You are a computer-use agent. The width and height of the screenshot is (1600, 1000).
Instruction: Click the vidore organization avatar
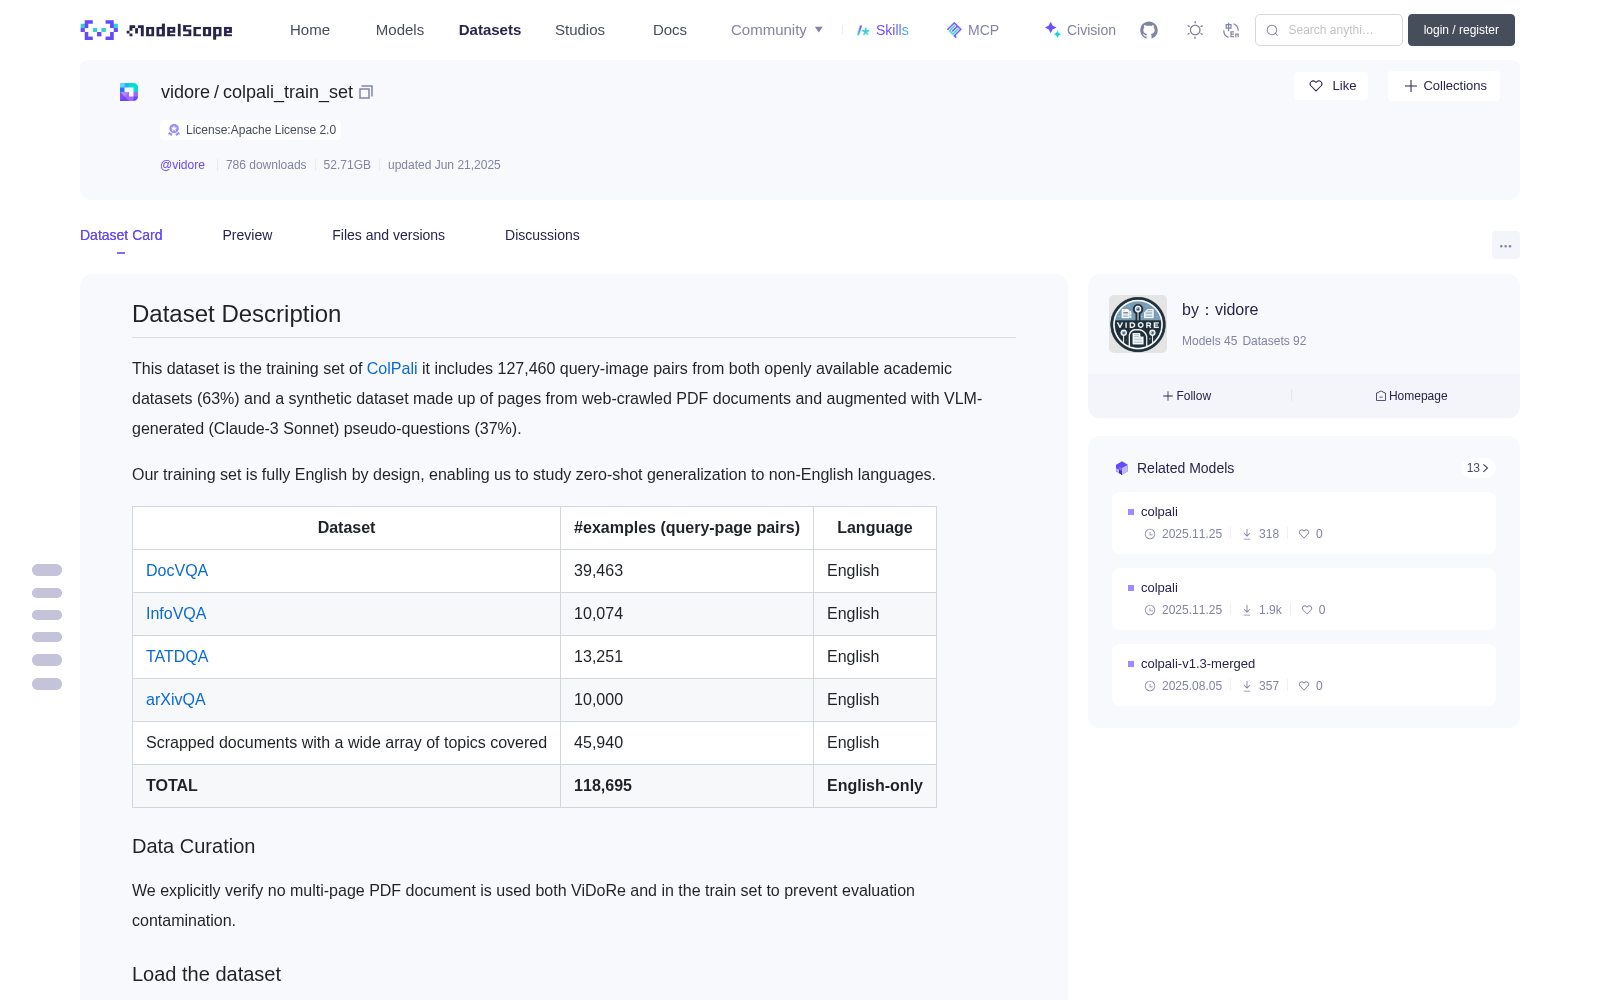pos(1138,324)
